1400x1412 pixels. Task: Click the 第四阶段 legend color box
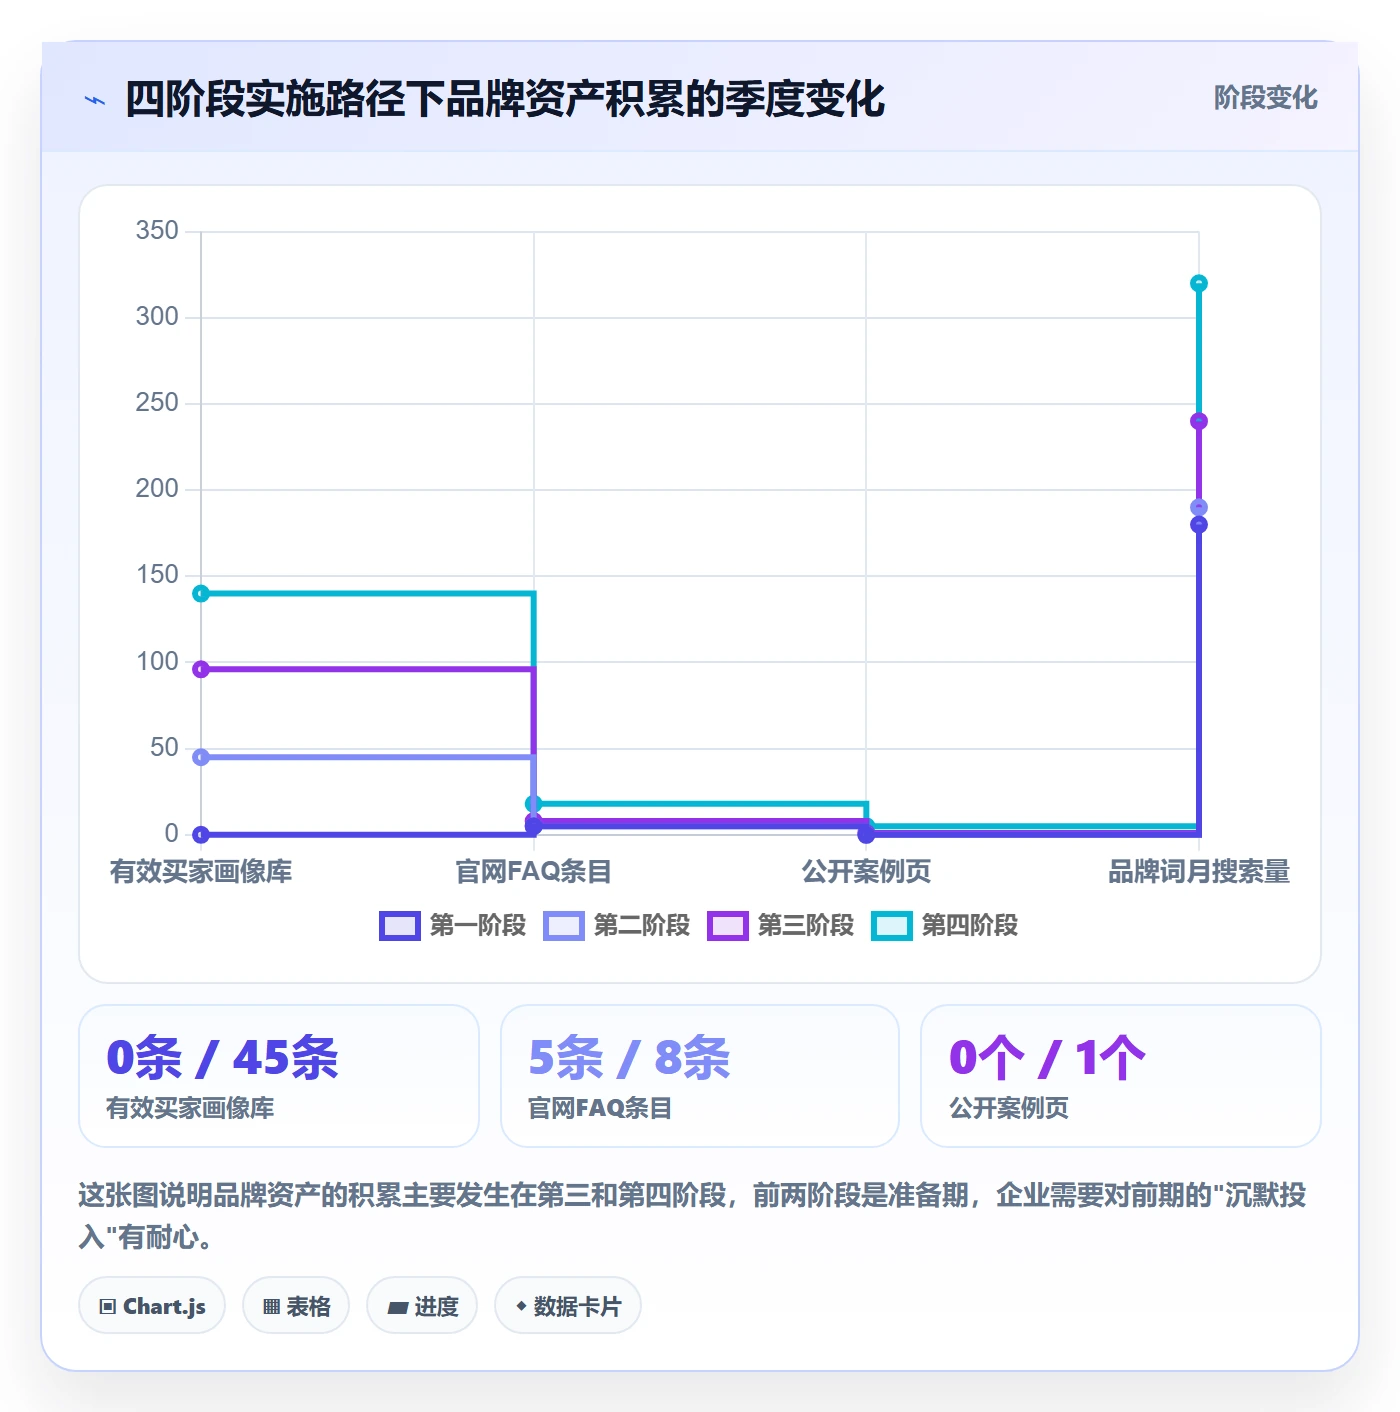tap(892, 926)
